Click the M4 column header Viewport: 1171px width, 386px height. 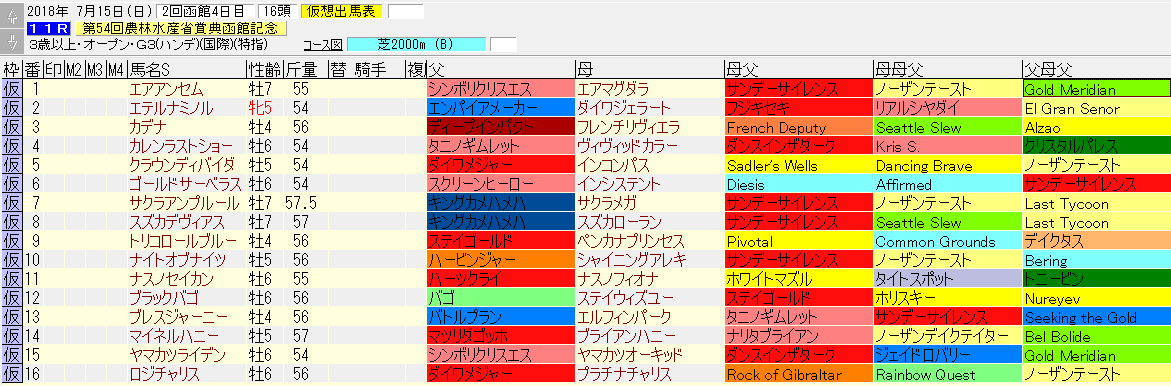116,70
